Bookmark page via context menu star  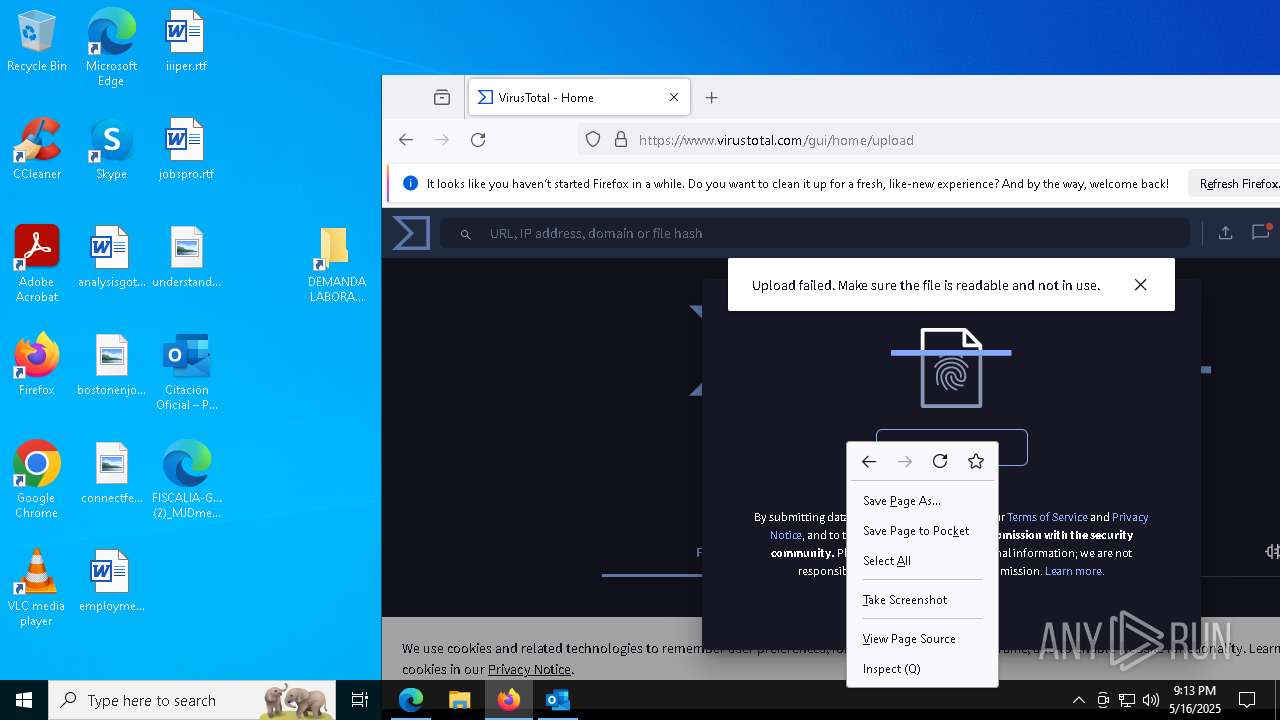(x=976, y=461)
